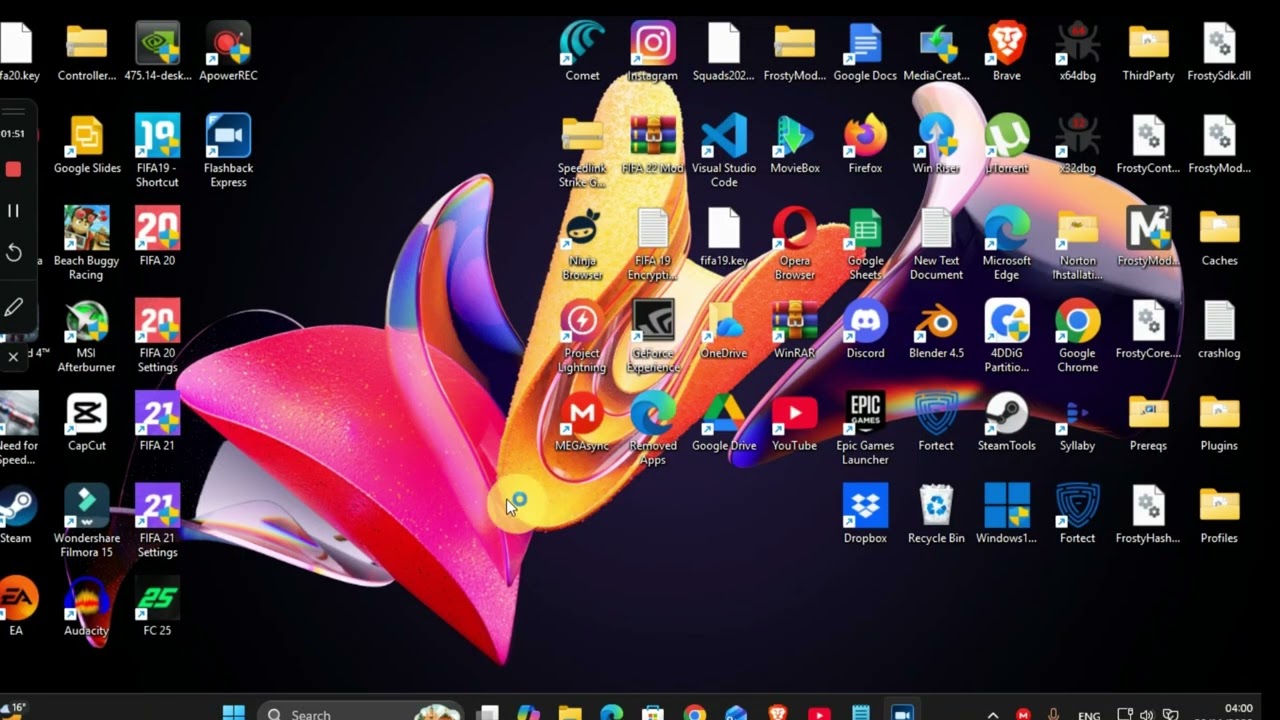Select the x64dbg debugger icon
Image resolution: width=1280 pixels, height=720 pixels.
(1077, 53)
